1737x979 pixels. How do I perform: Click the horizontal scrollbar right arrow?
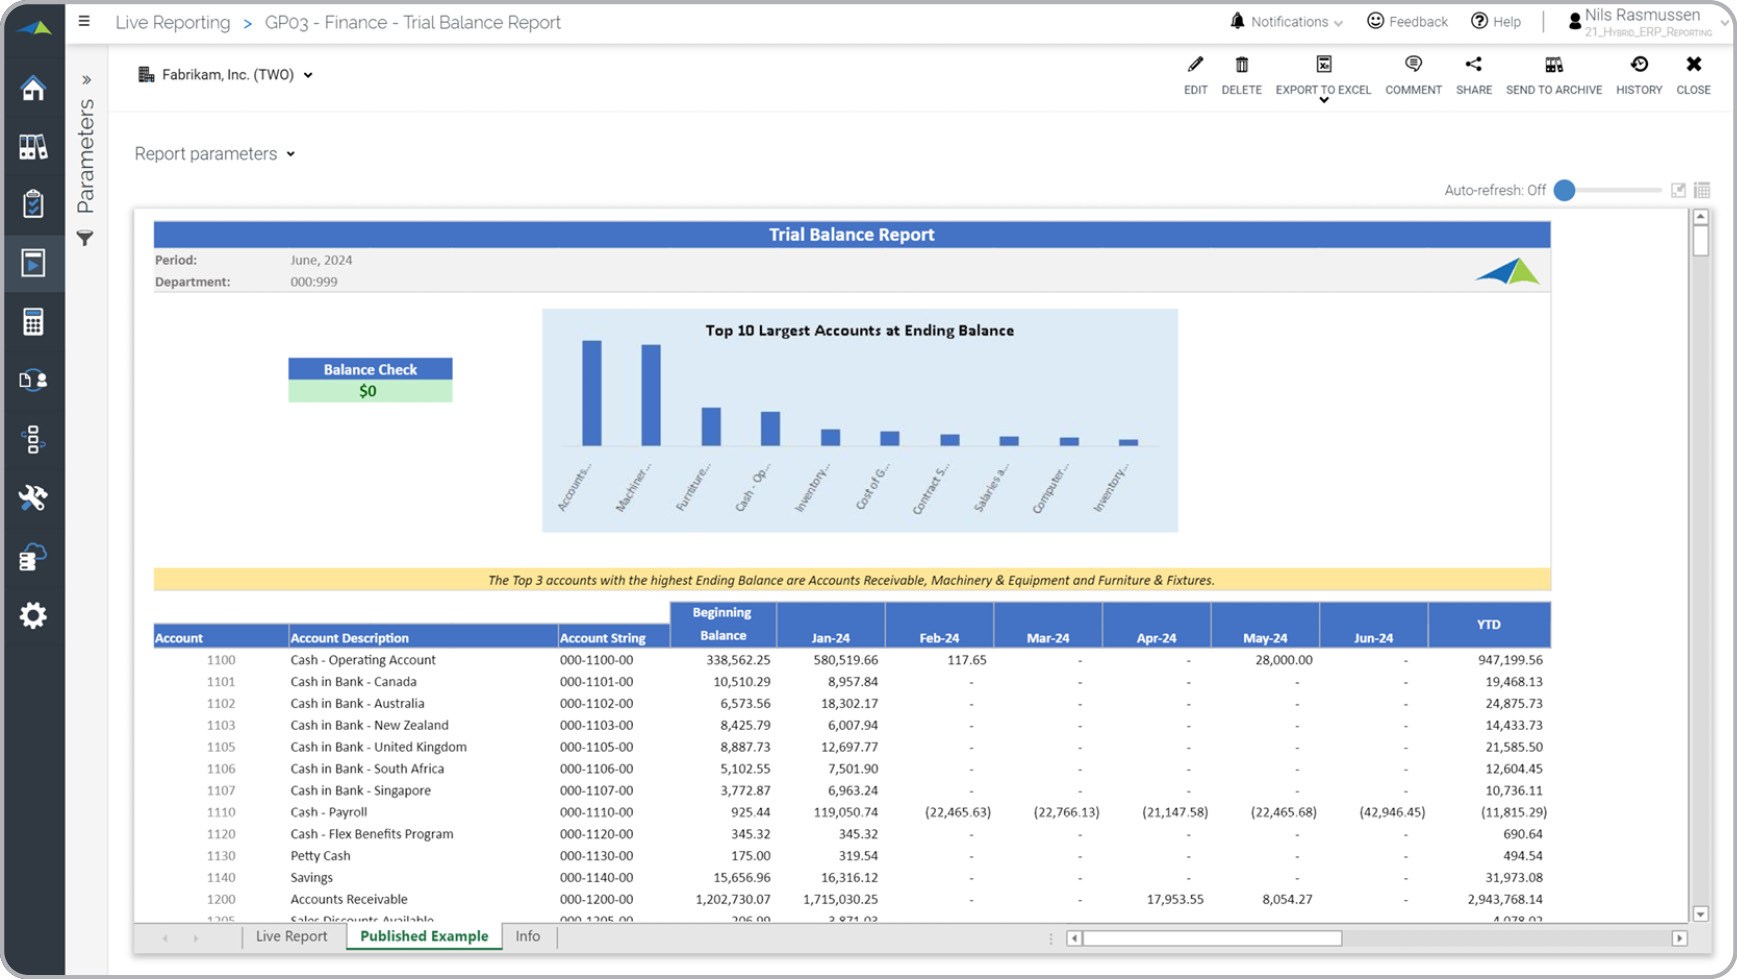point(1679,938)
